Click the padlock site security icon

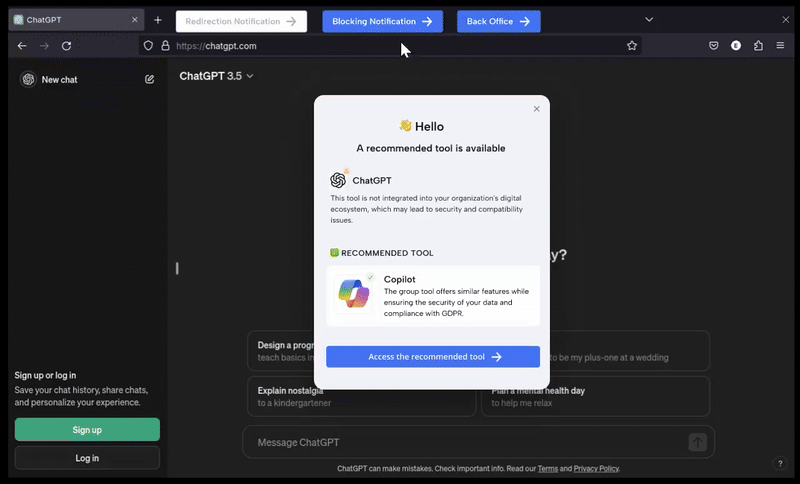pyautogui.click(x=165, y=45)
